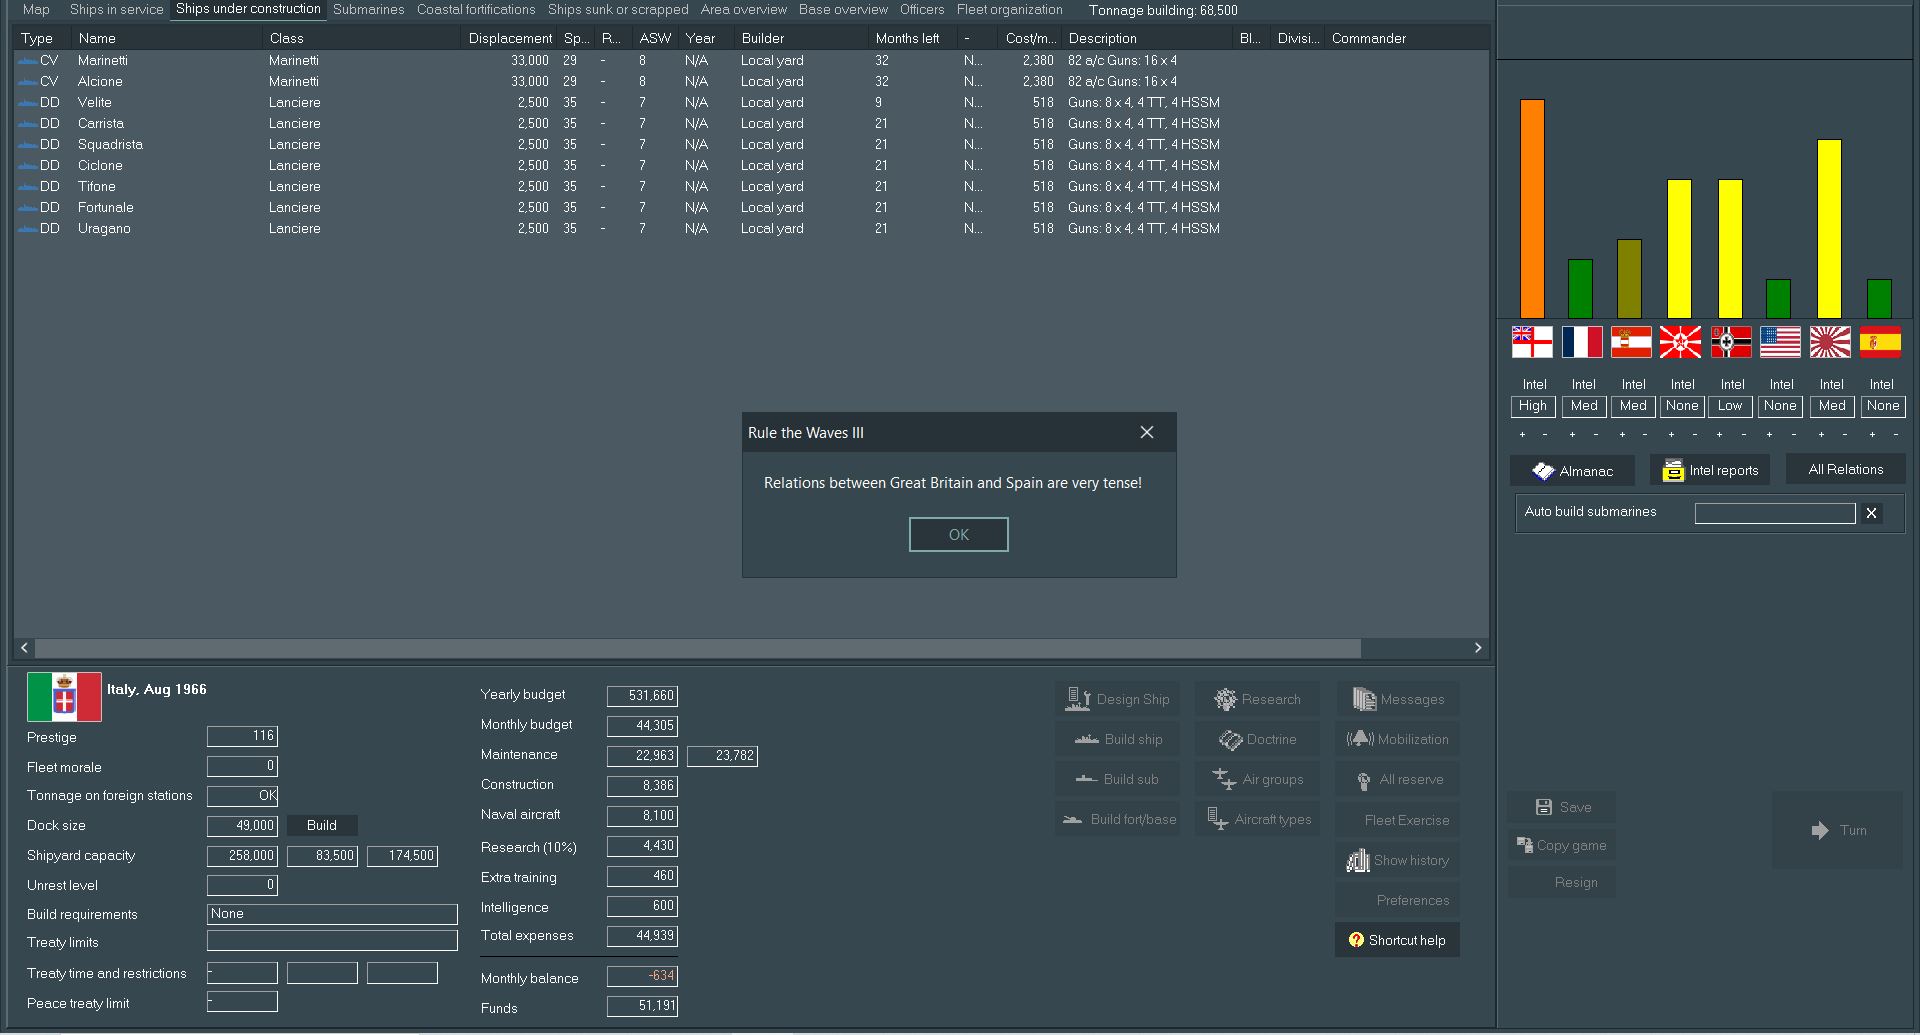Viewport: 1920px width, 1035px height.
Task: Open the Area overview tab
Action: [x=743, y=9]
